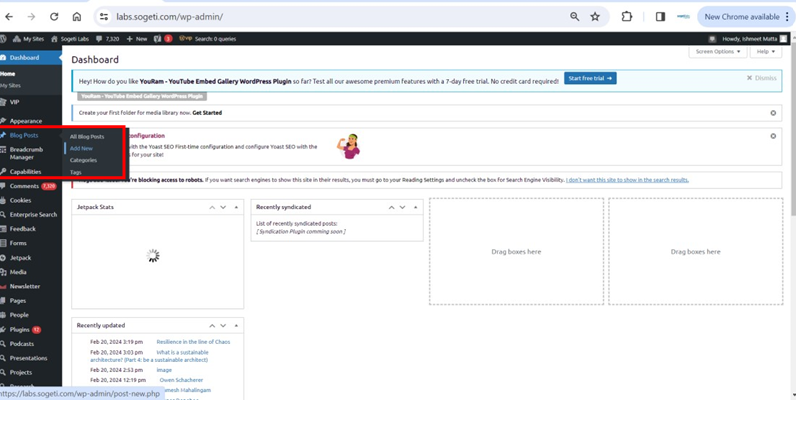
Task: Open Blog Posts sidebar menu
Action: click(30, 135)
